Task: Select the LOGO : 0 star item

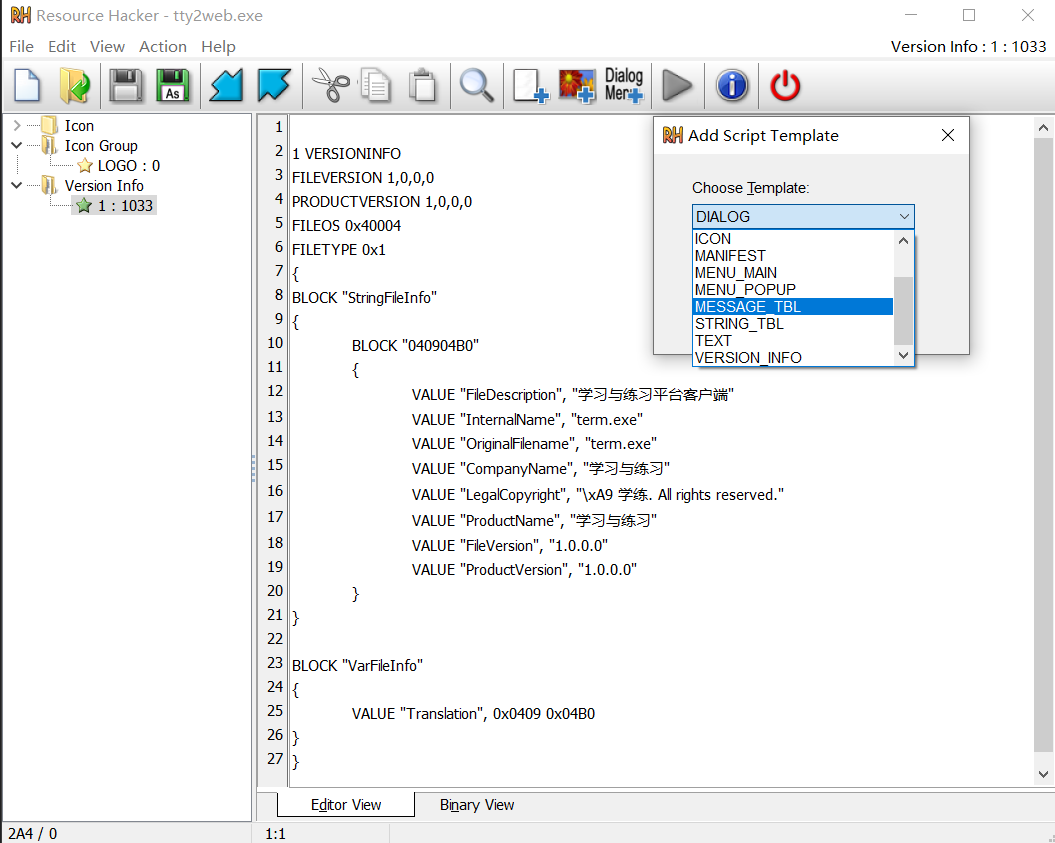Action: 128,166
